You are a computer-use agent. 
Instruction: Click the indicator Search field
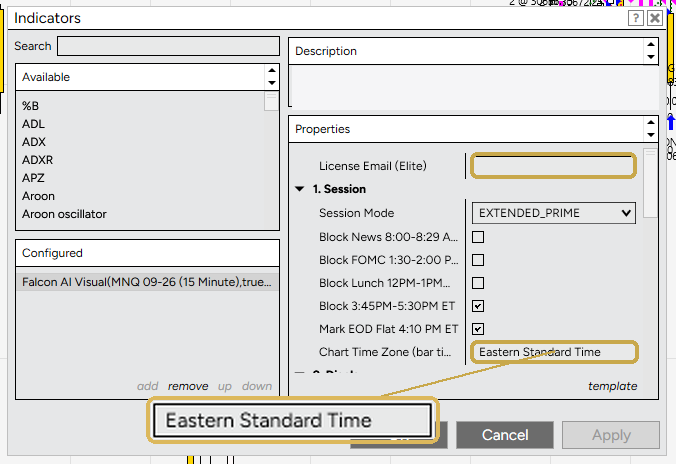point(168,46)
